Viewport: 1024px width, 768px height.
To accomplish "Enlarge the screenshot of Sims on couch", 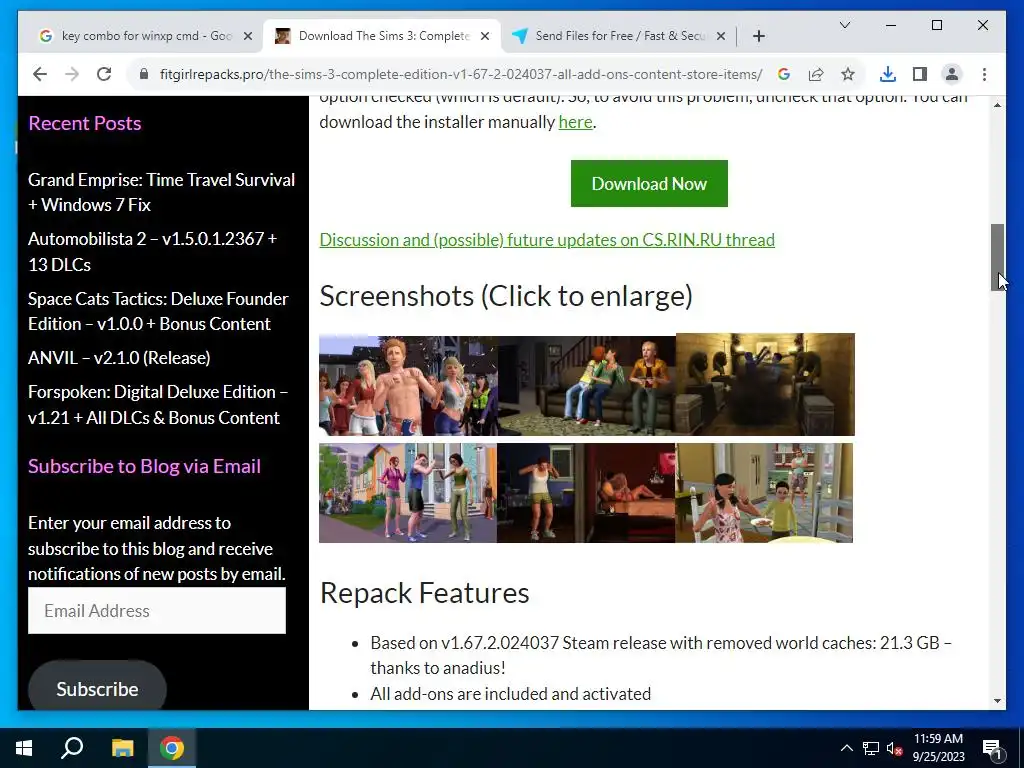I will [586, 385].
